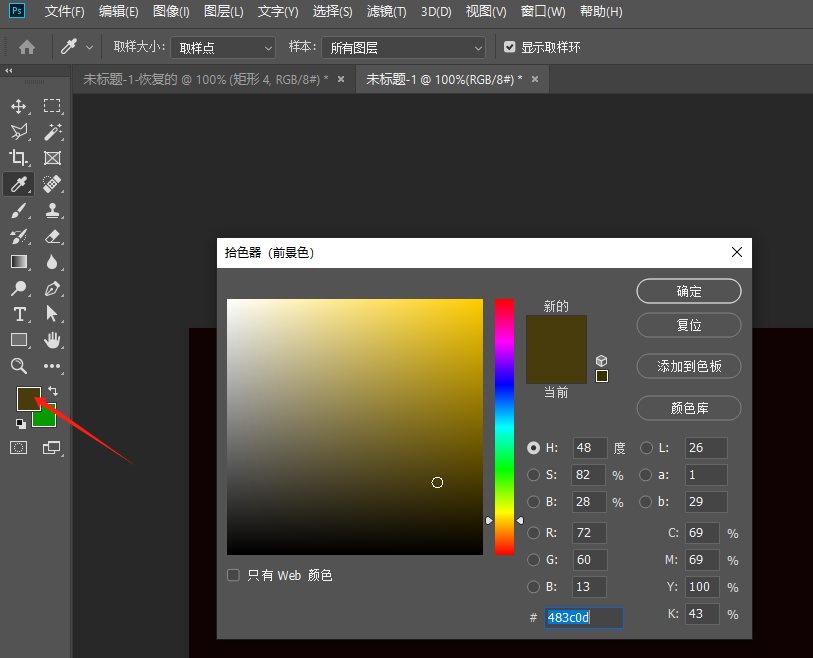Enable the Only Web Colors checkbox
The height and width of the screenshot is (658, 813).
click(x=233, y=575)
